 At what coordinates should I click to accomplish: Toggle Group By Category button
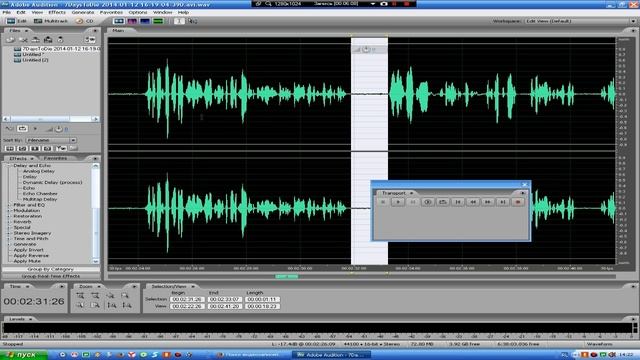[51, 269]
